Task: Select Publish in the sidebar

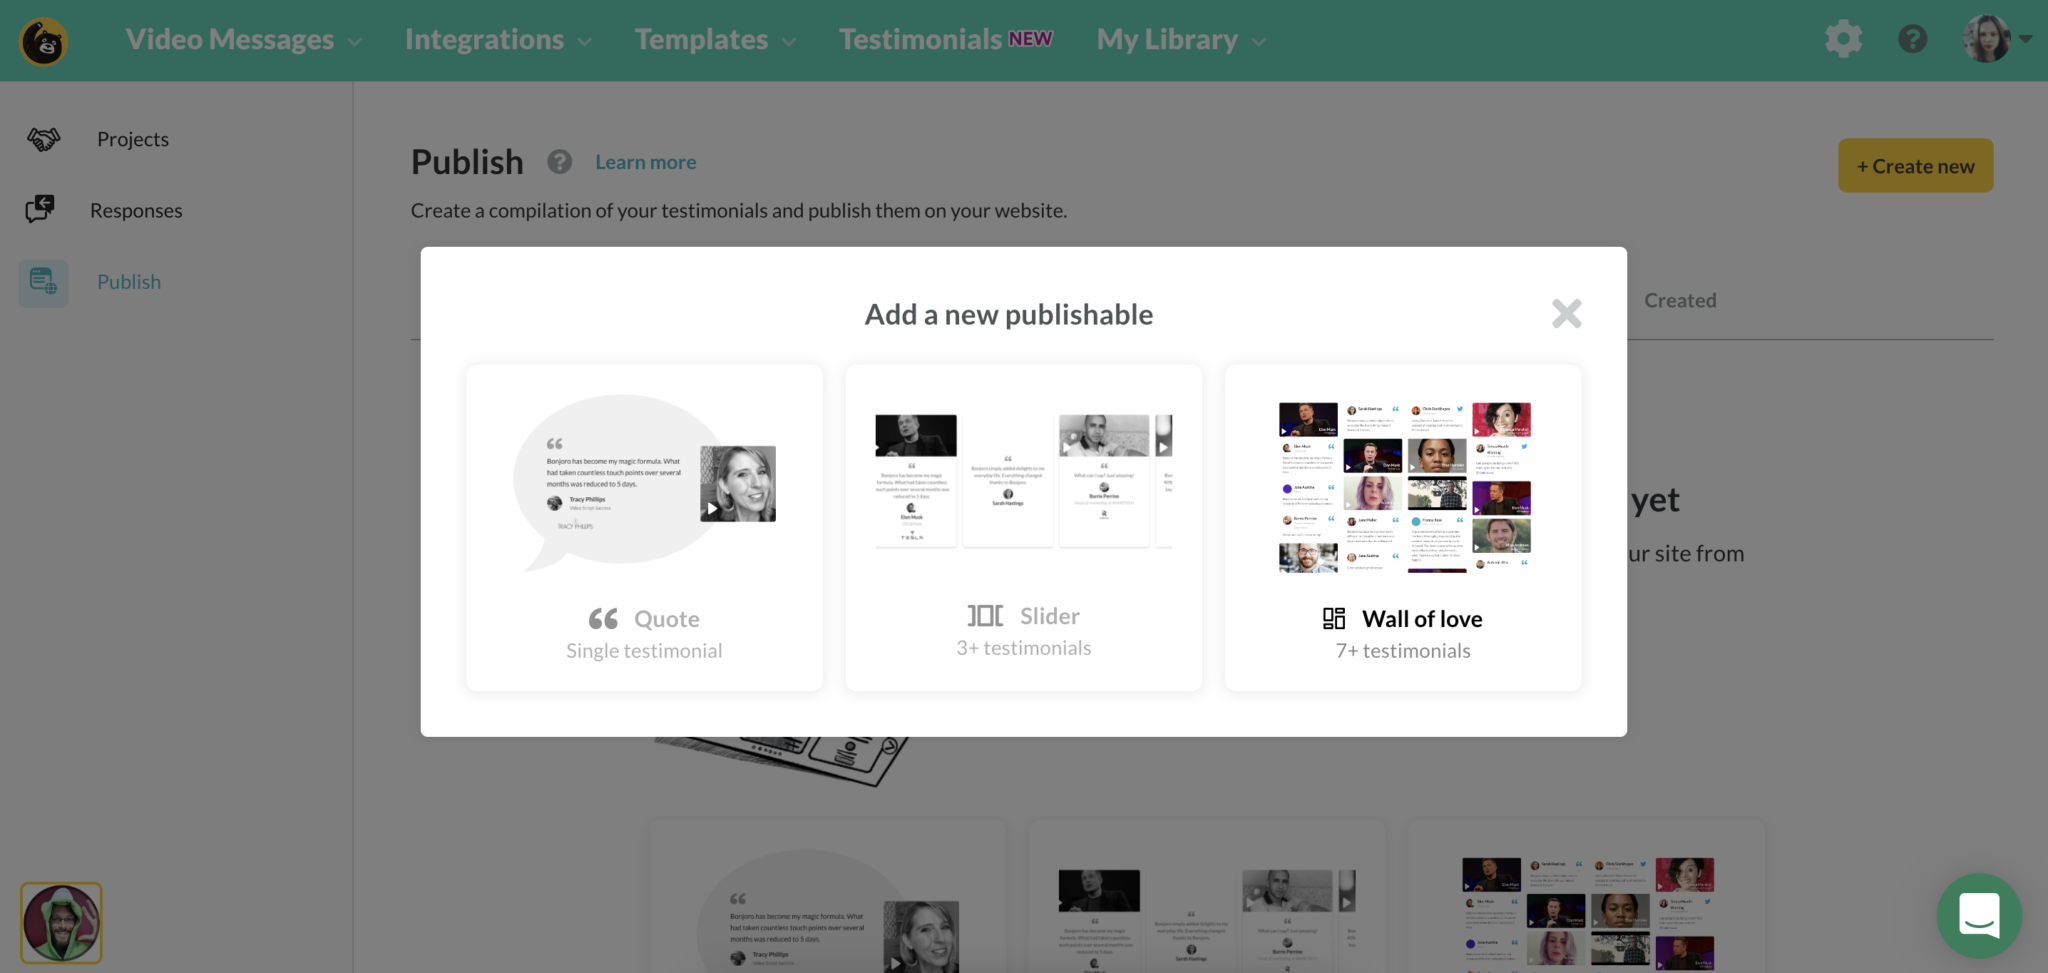Action: click(129, 282)
